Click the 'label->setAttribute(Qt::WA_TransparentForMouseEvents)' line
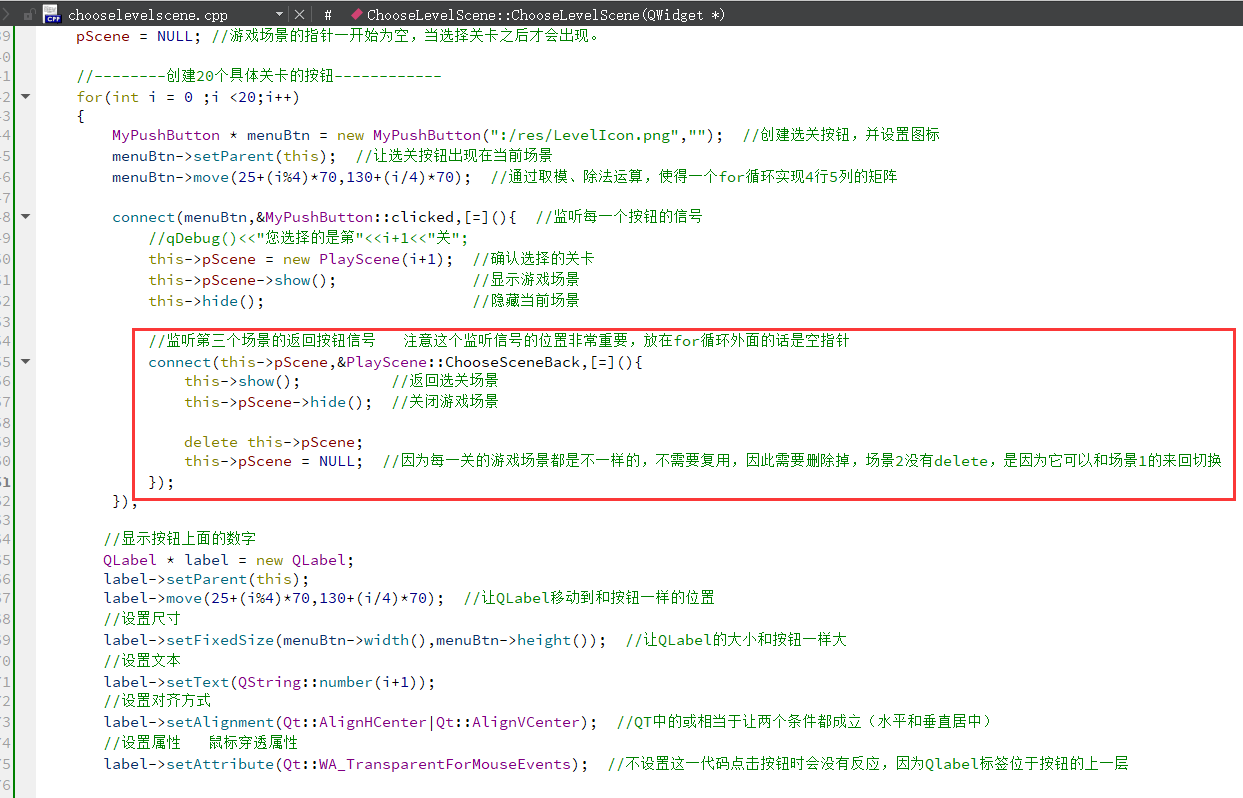Screen dimensions: 1243x798 tap(616, 764)
